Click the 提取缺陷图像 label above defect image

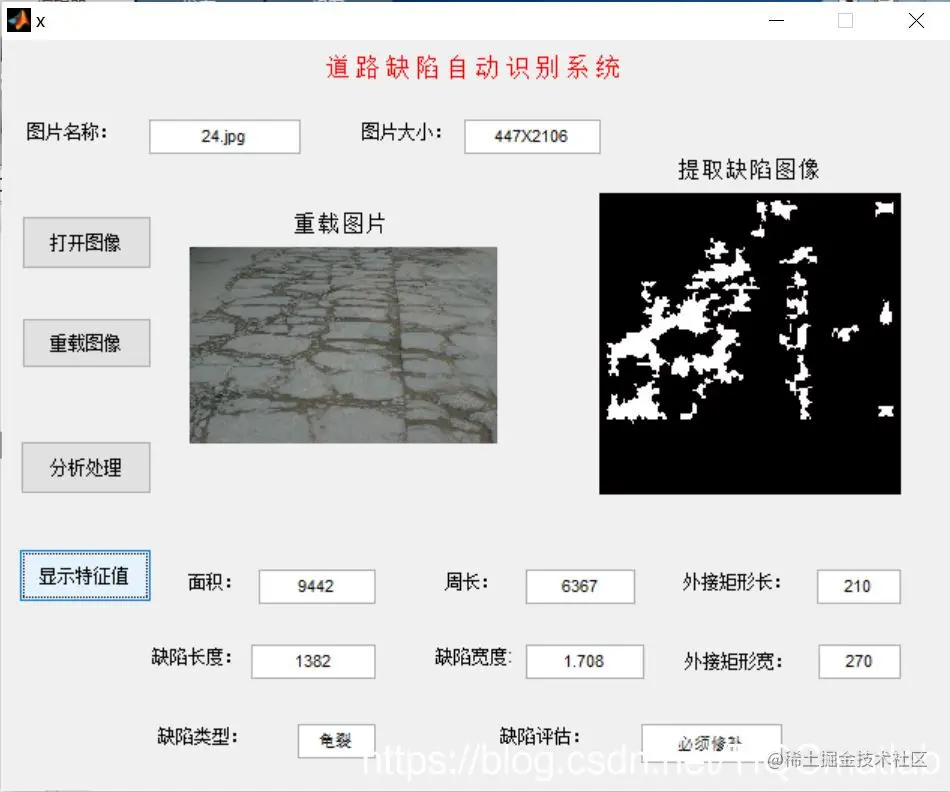pos(749,169)
